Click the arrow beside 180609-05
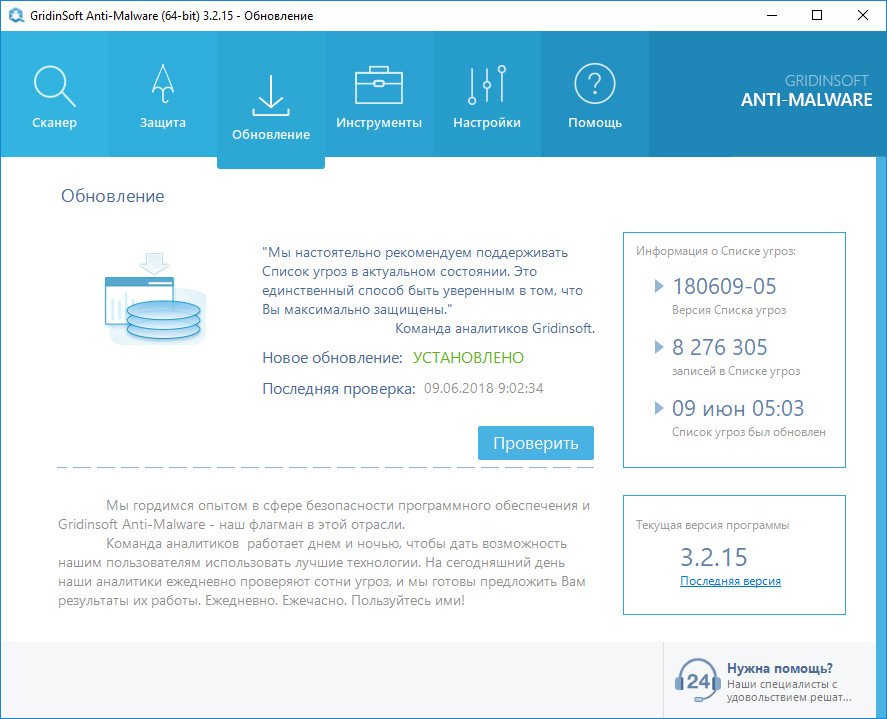Viewport: 887px width, 719px height. (x=658, y=286)
